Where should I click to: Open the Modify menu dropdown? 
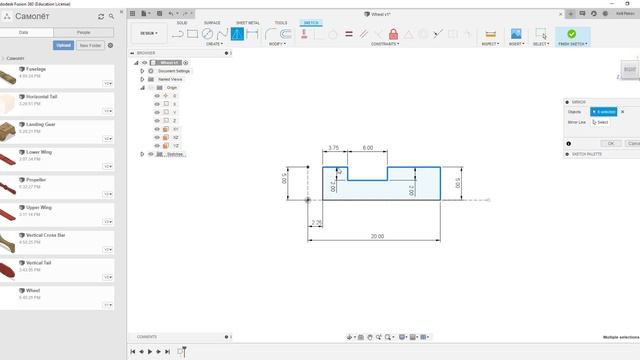tap(277, 44)
